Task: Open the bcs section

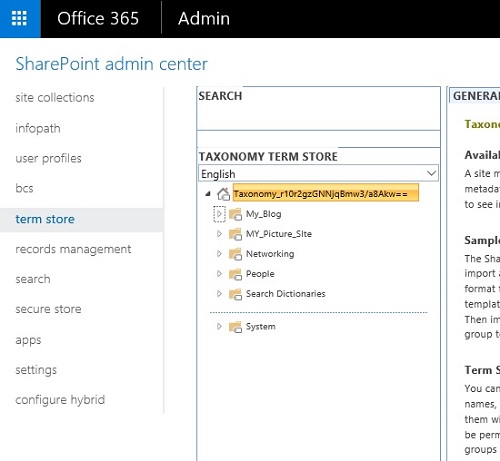Action: [x=24, y=188]
